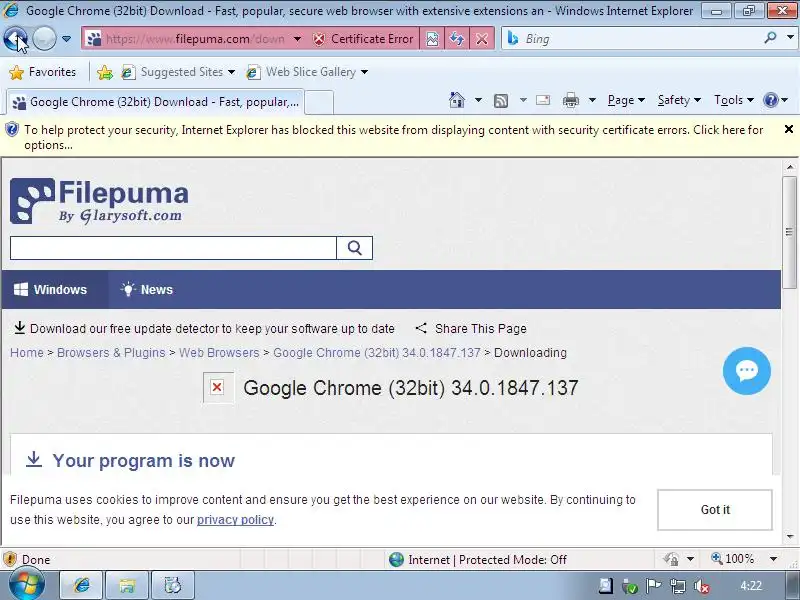The width and height of the screenshot is (800, 600).
Task: Click the Read Mail icon
Action: pos(543,100)
